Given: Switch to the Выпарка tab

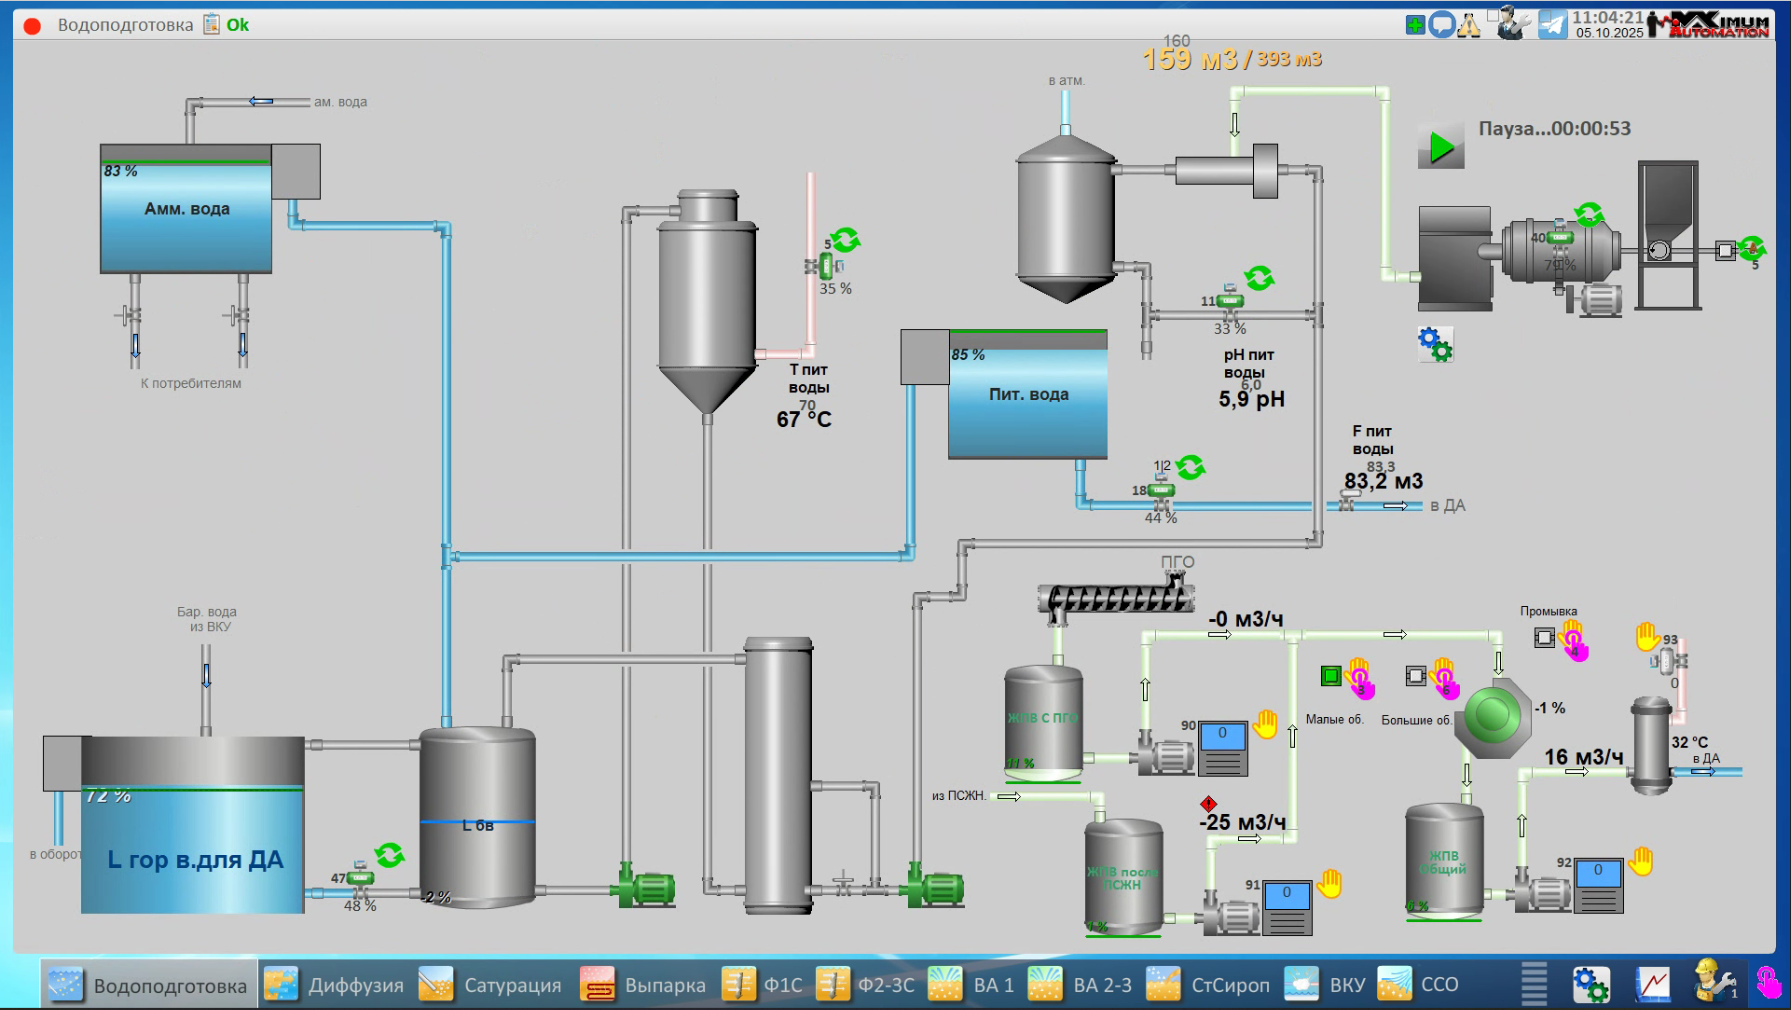Looking at the screenshot, I should pos(644,985).
